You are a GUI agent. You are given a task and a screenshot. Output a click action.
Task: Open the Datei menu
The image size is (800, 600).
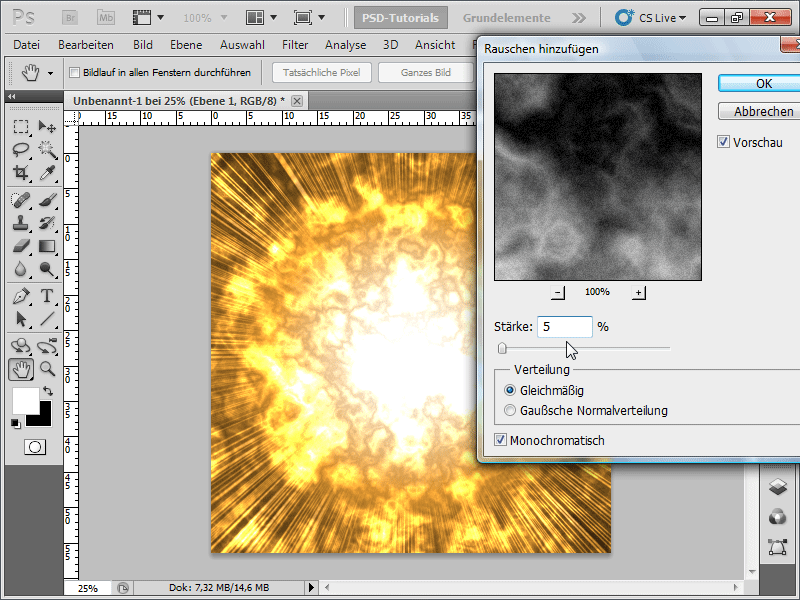(x=27, y=45)
